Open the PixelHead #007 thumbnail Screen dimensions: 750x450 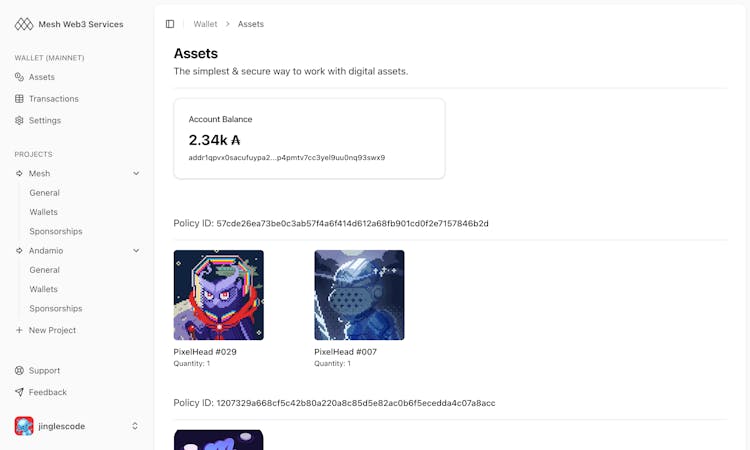[x=359, y=295]
